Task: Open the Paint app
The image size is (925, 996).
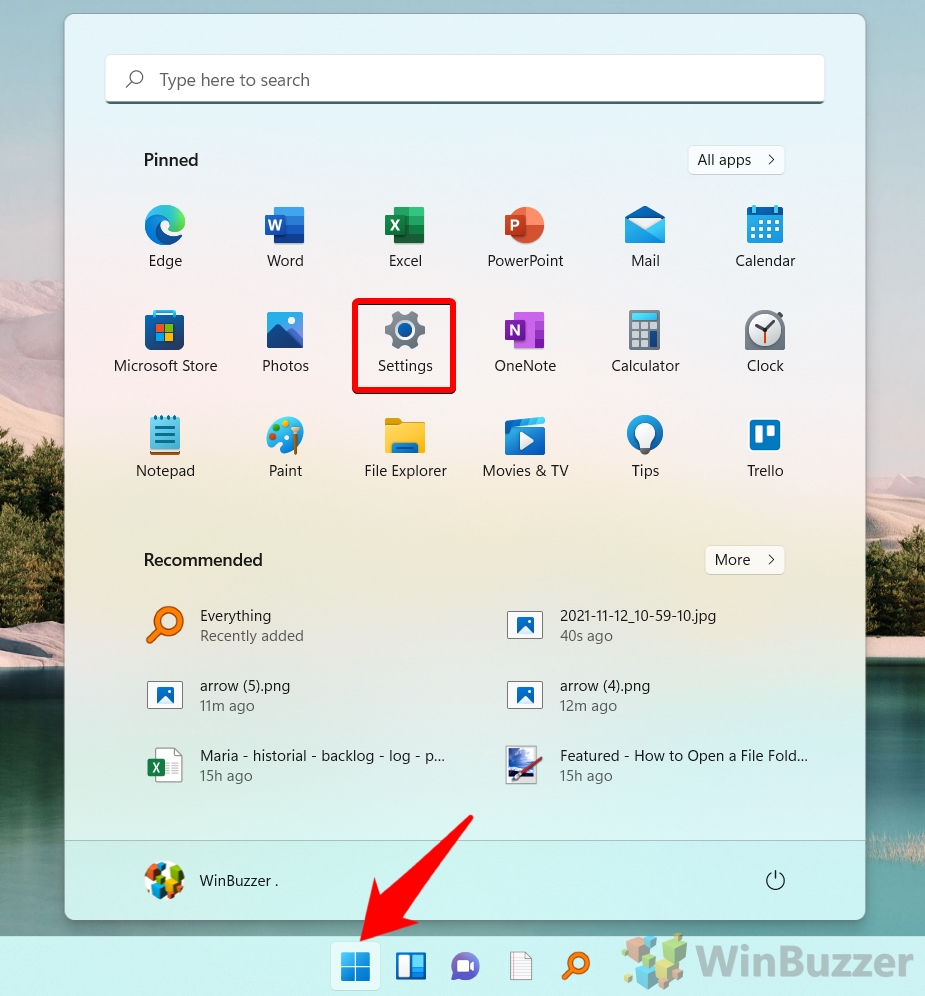Action: point(285,447)
